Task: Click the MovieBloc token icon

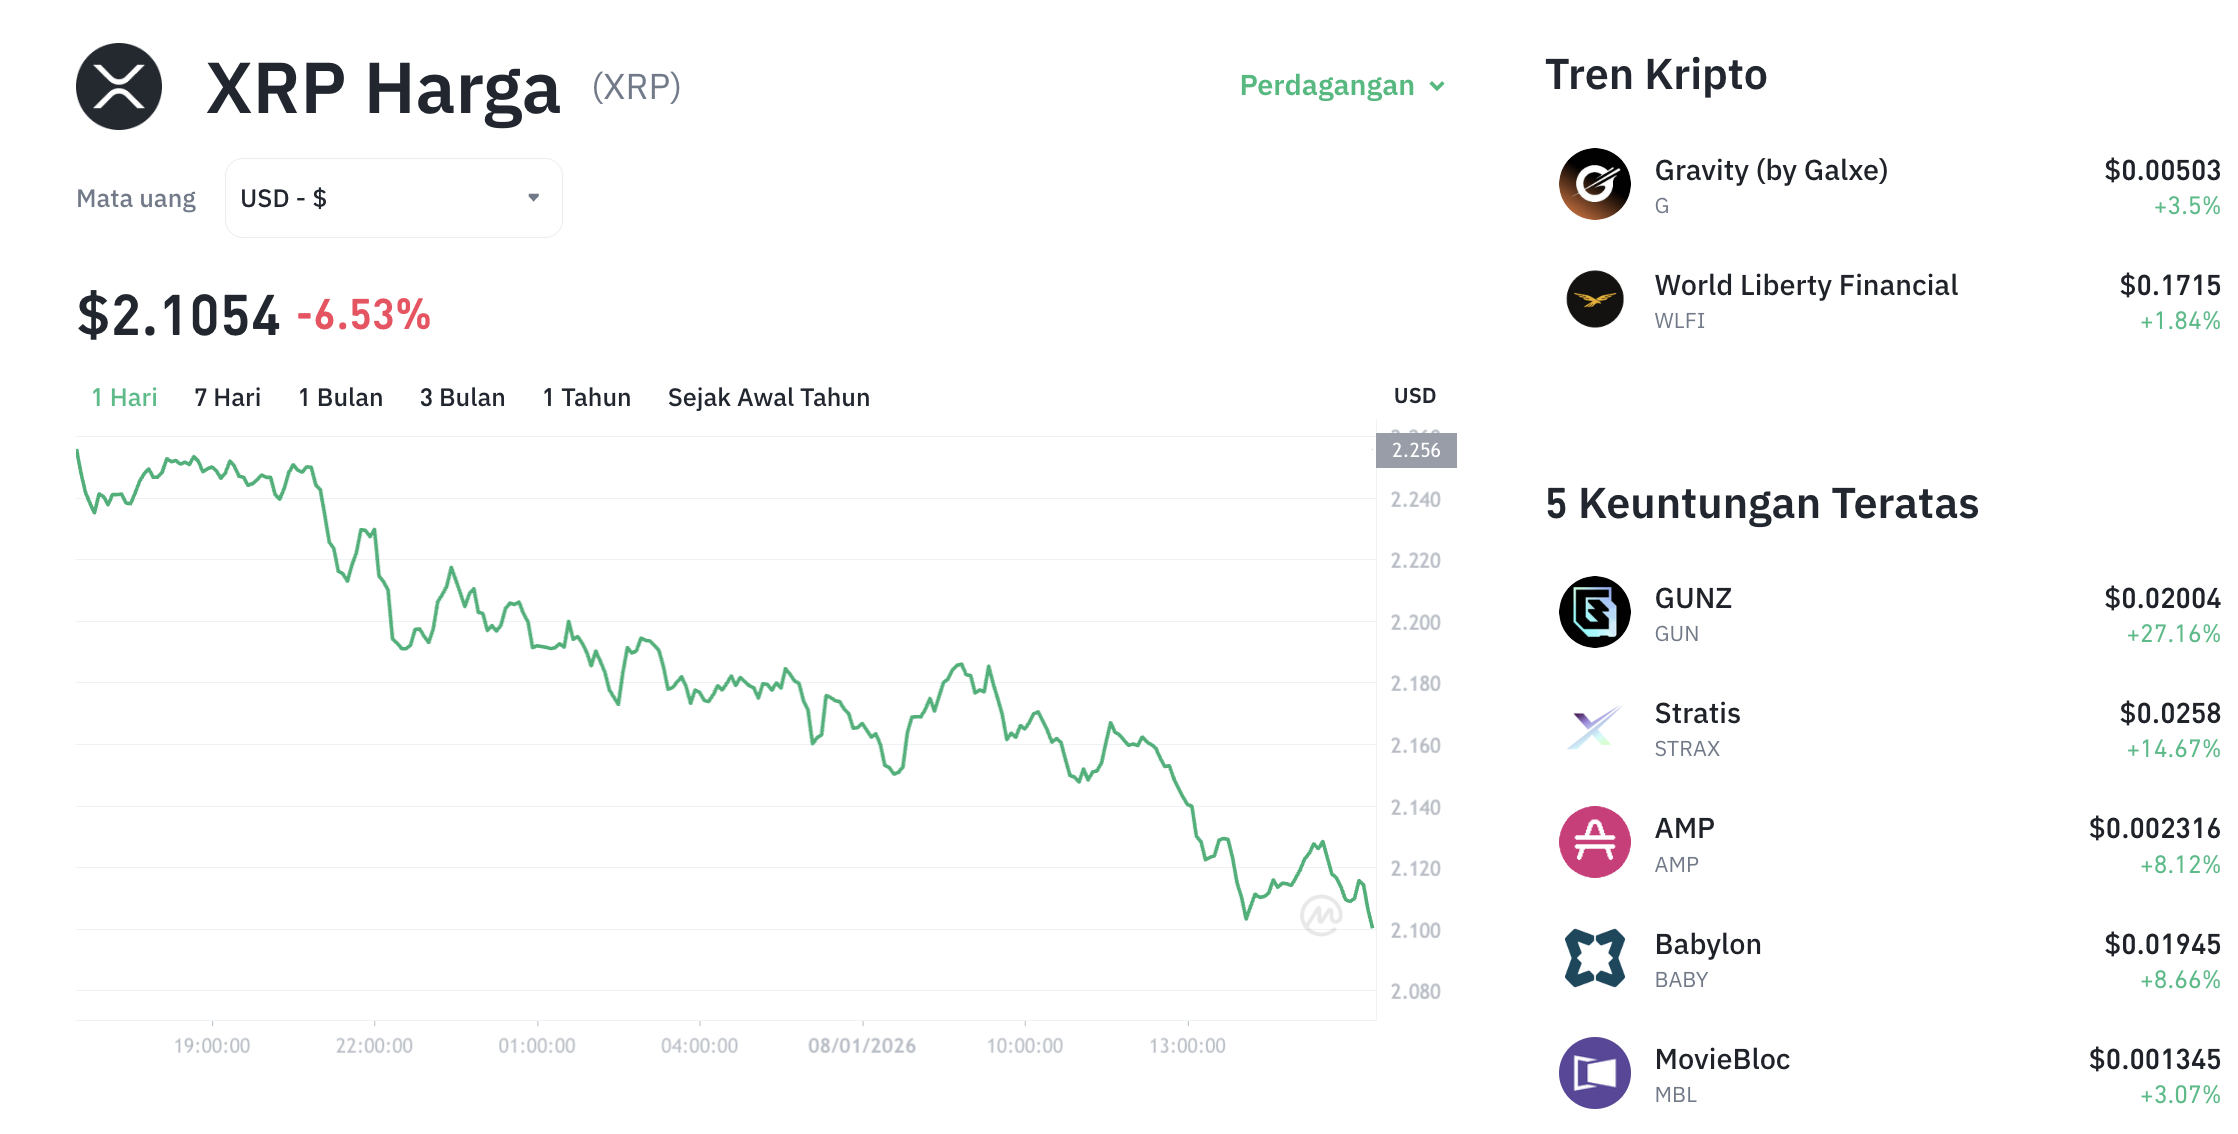Action: click(x=1594, y=1074)
